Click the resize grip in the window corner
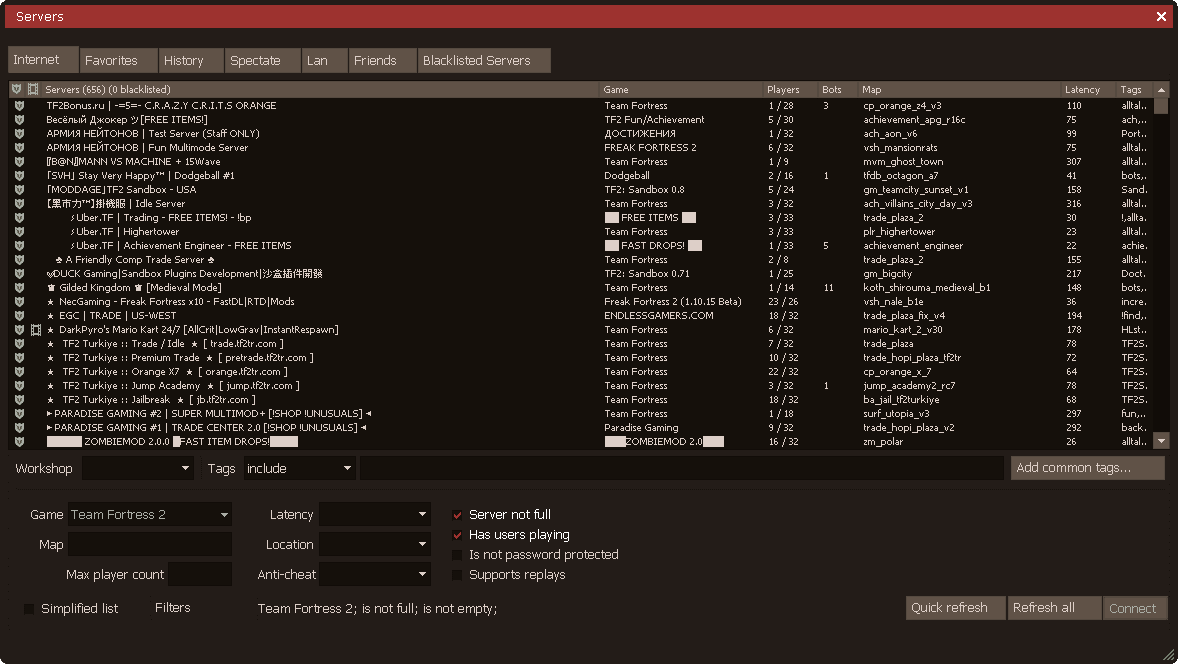Image resolution: width=1178 pixels, height=664 pixels. [x=1168, y=654]
